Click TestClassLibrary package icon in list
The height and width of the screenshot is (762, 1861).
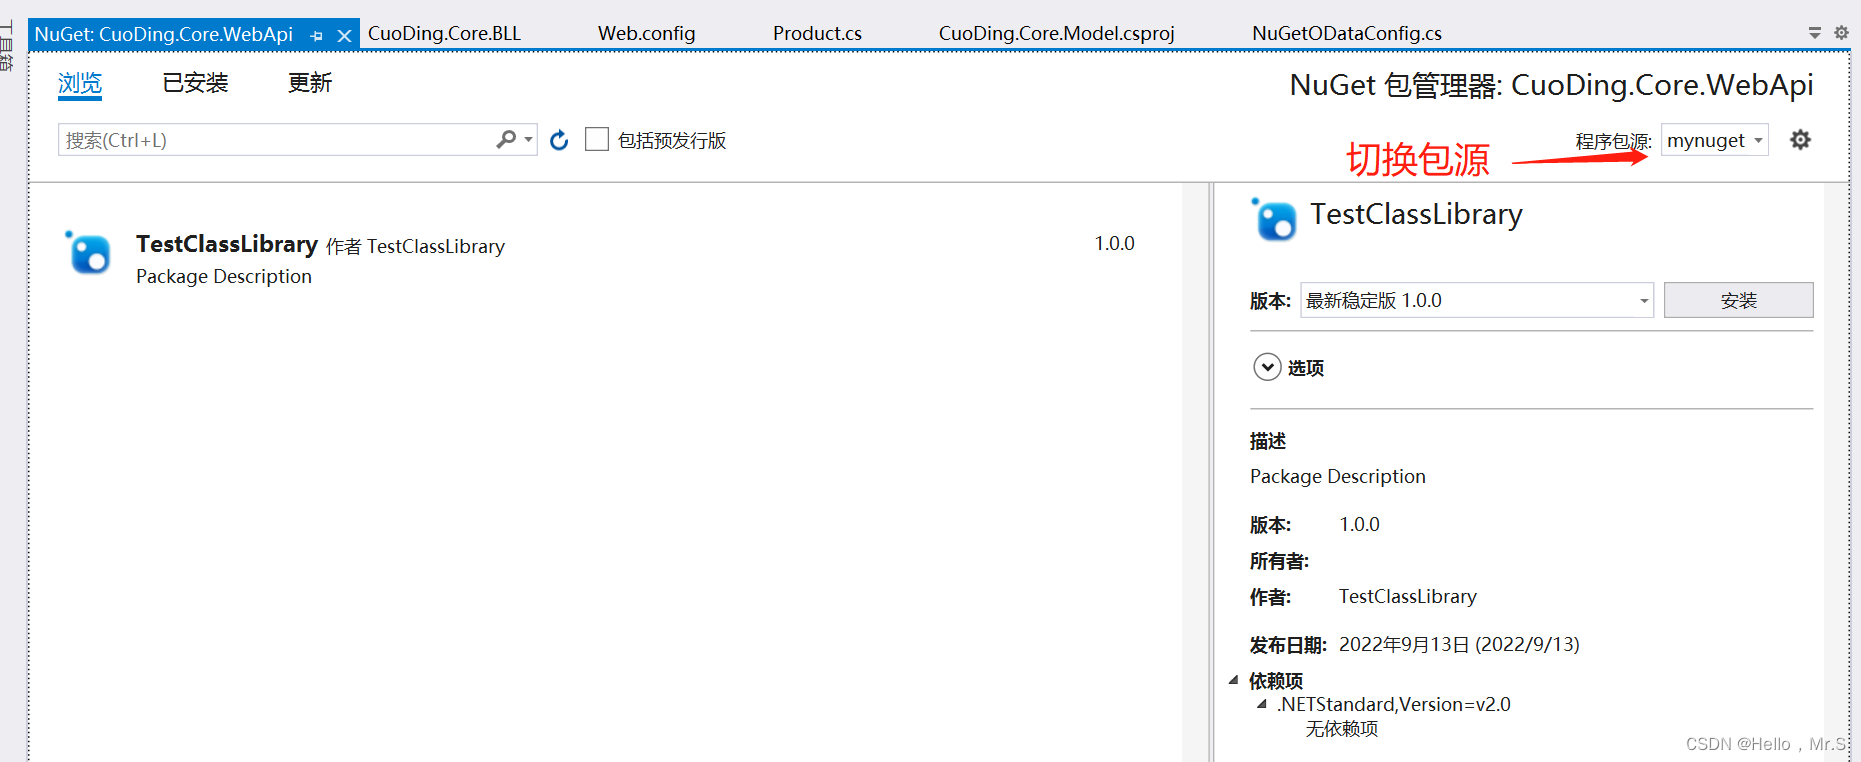pos(89,252)
